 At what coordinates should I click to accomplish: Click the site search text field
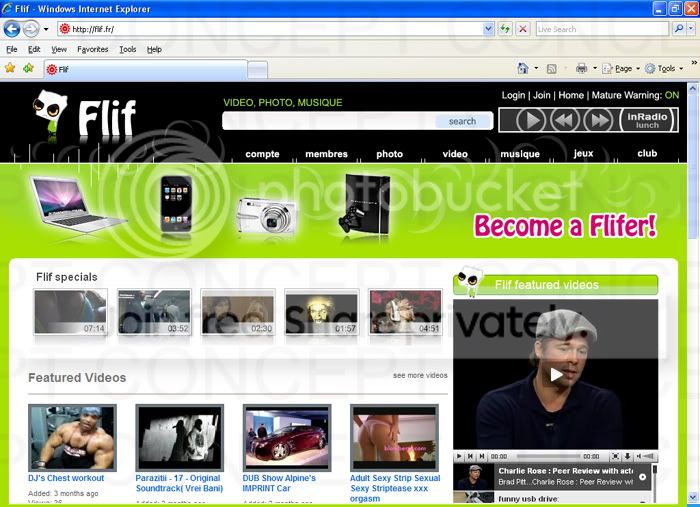click(329, 121)
